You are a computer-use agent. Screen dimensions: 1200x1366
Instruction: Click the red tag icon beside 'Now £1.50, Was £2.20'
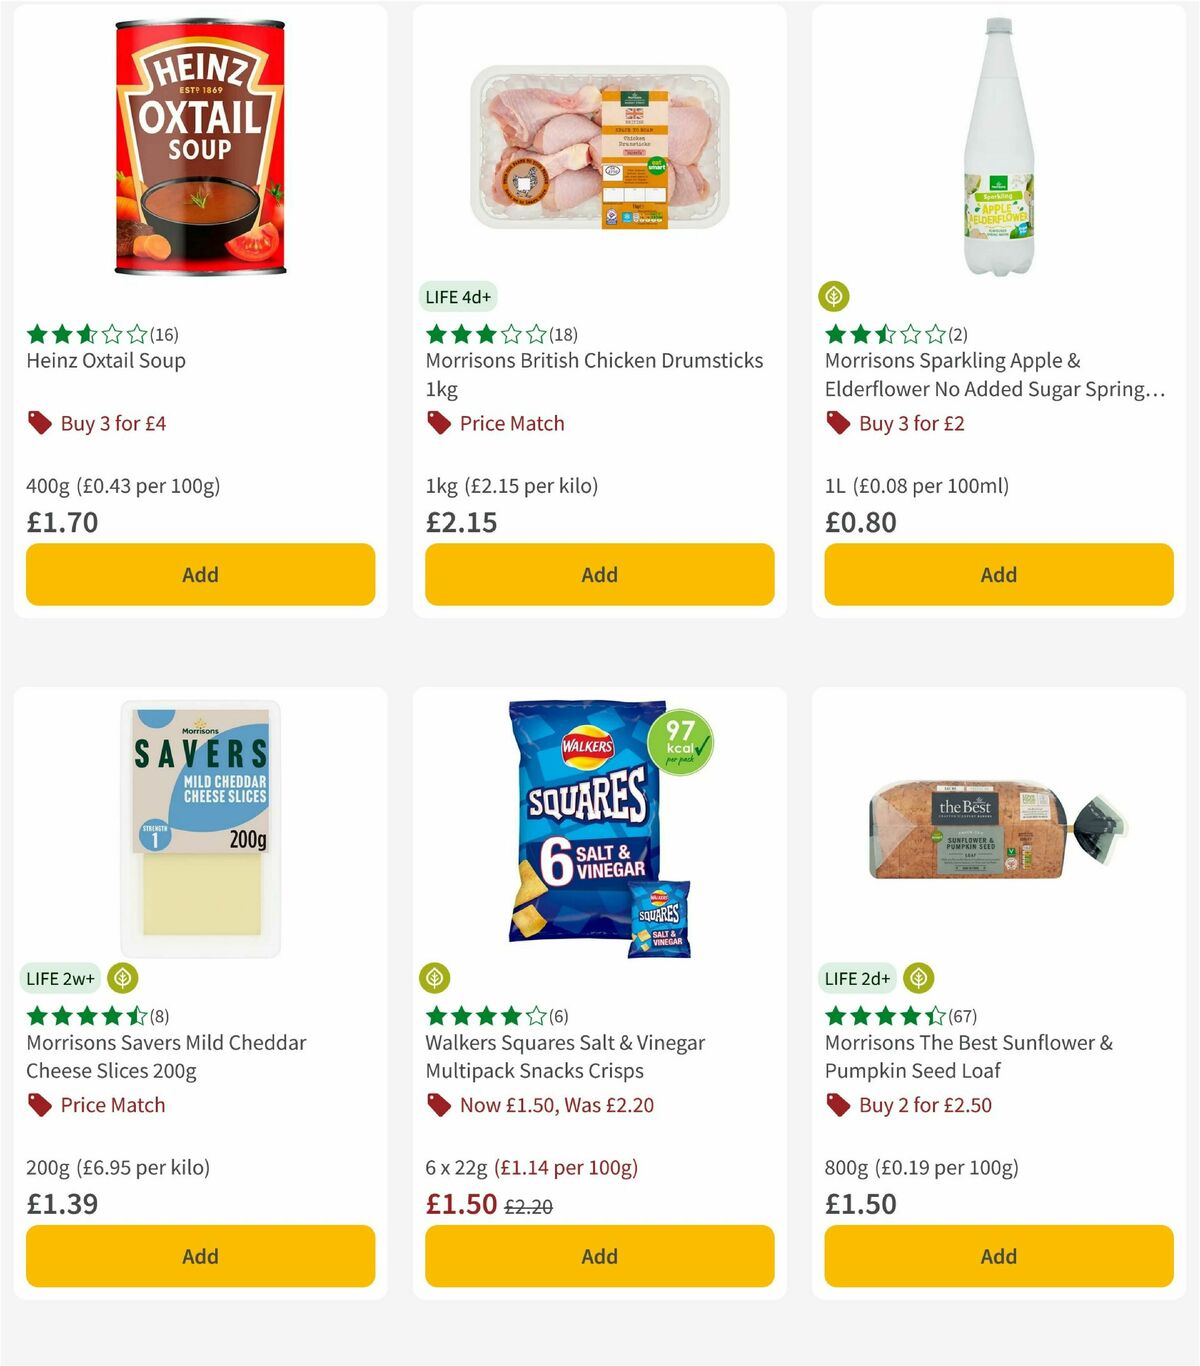point(438,1105)
